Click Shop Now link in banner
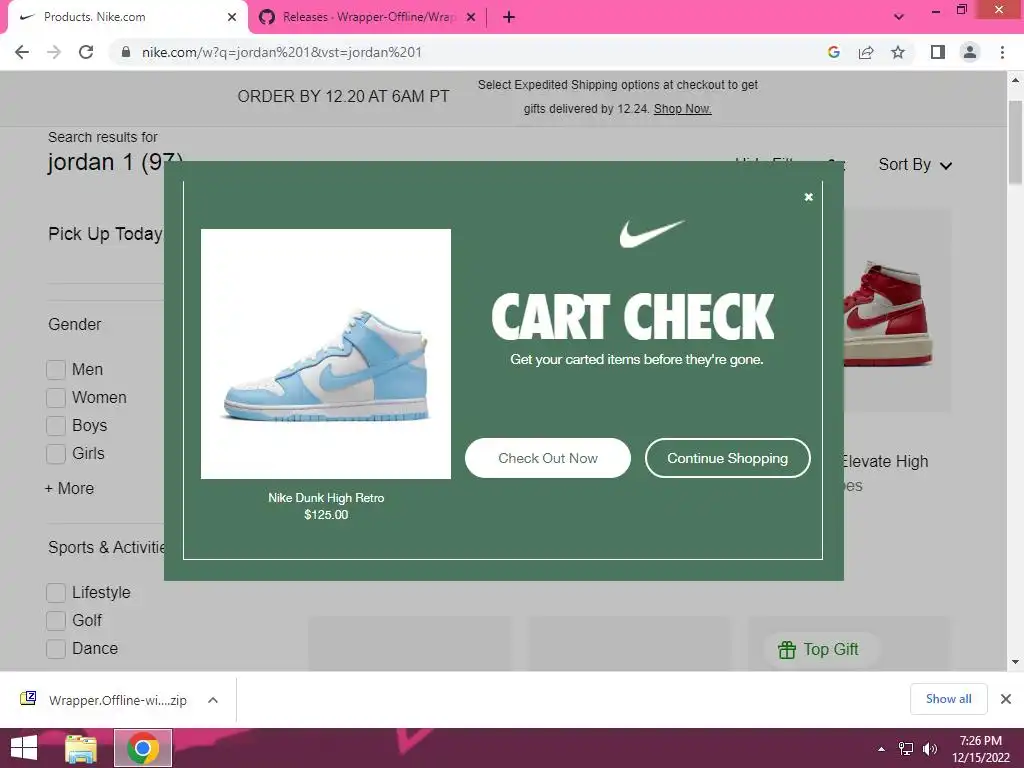 (x=682, y=108)
